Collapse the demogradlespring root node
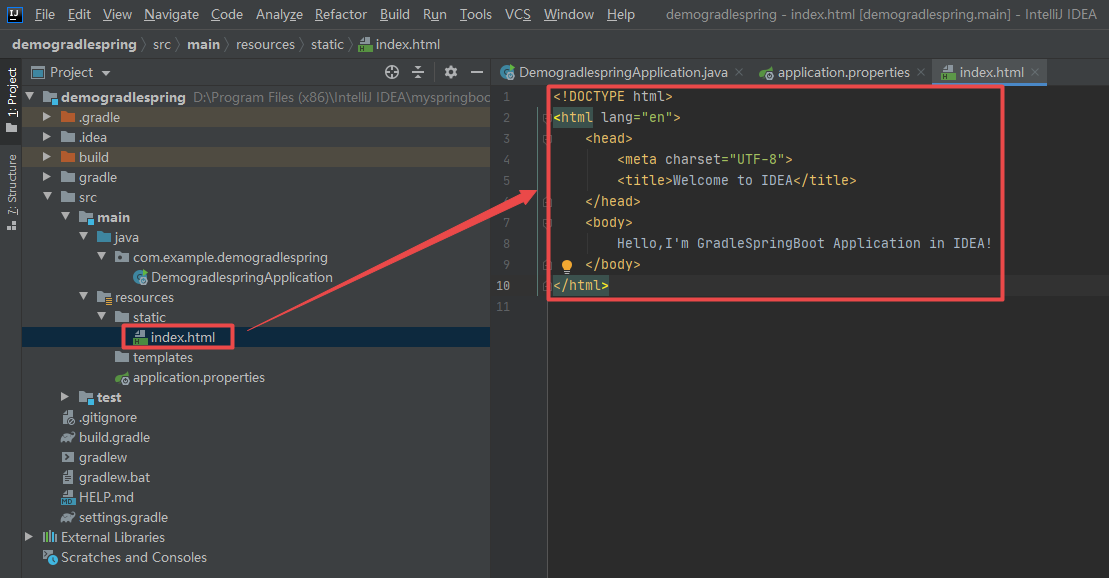 30,96
